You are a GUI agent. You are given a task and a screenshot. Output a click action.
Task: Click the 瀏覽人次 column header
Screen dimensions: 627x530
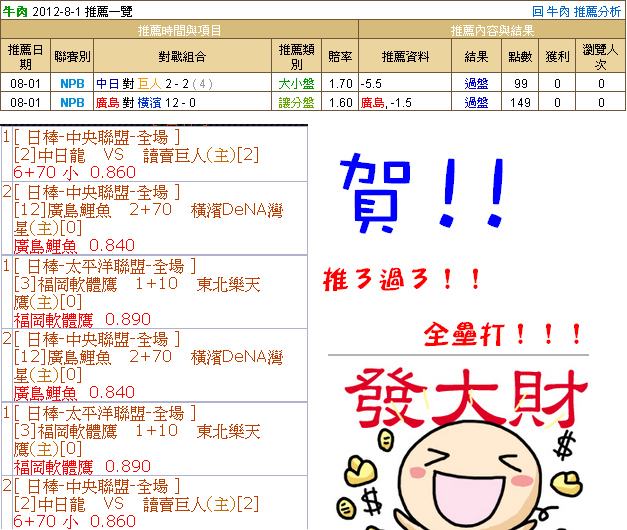click(x=600, y=56)
